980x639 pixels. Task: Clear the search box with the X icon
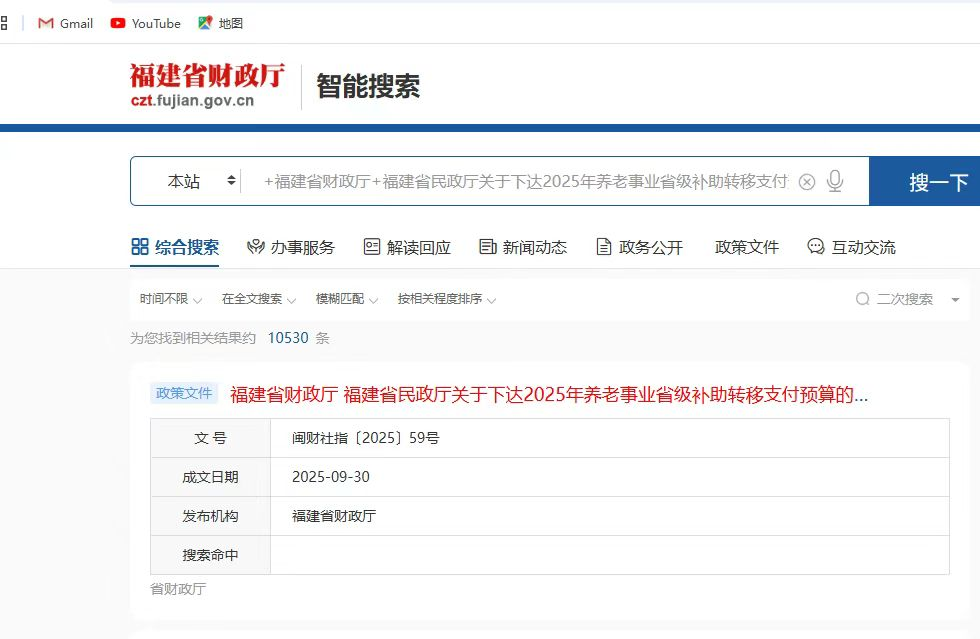click(x=807, y=182)
